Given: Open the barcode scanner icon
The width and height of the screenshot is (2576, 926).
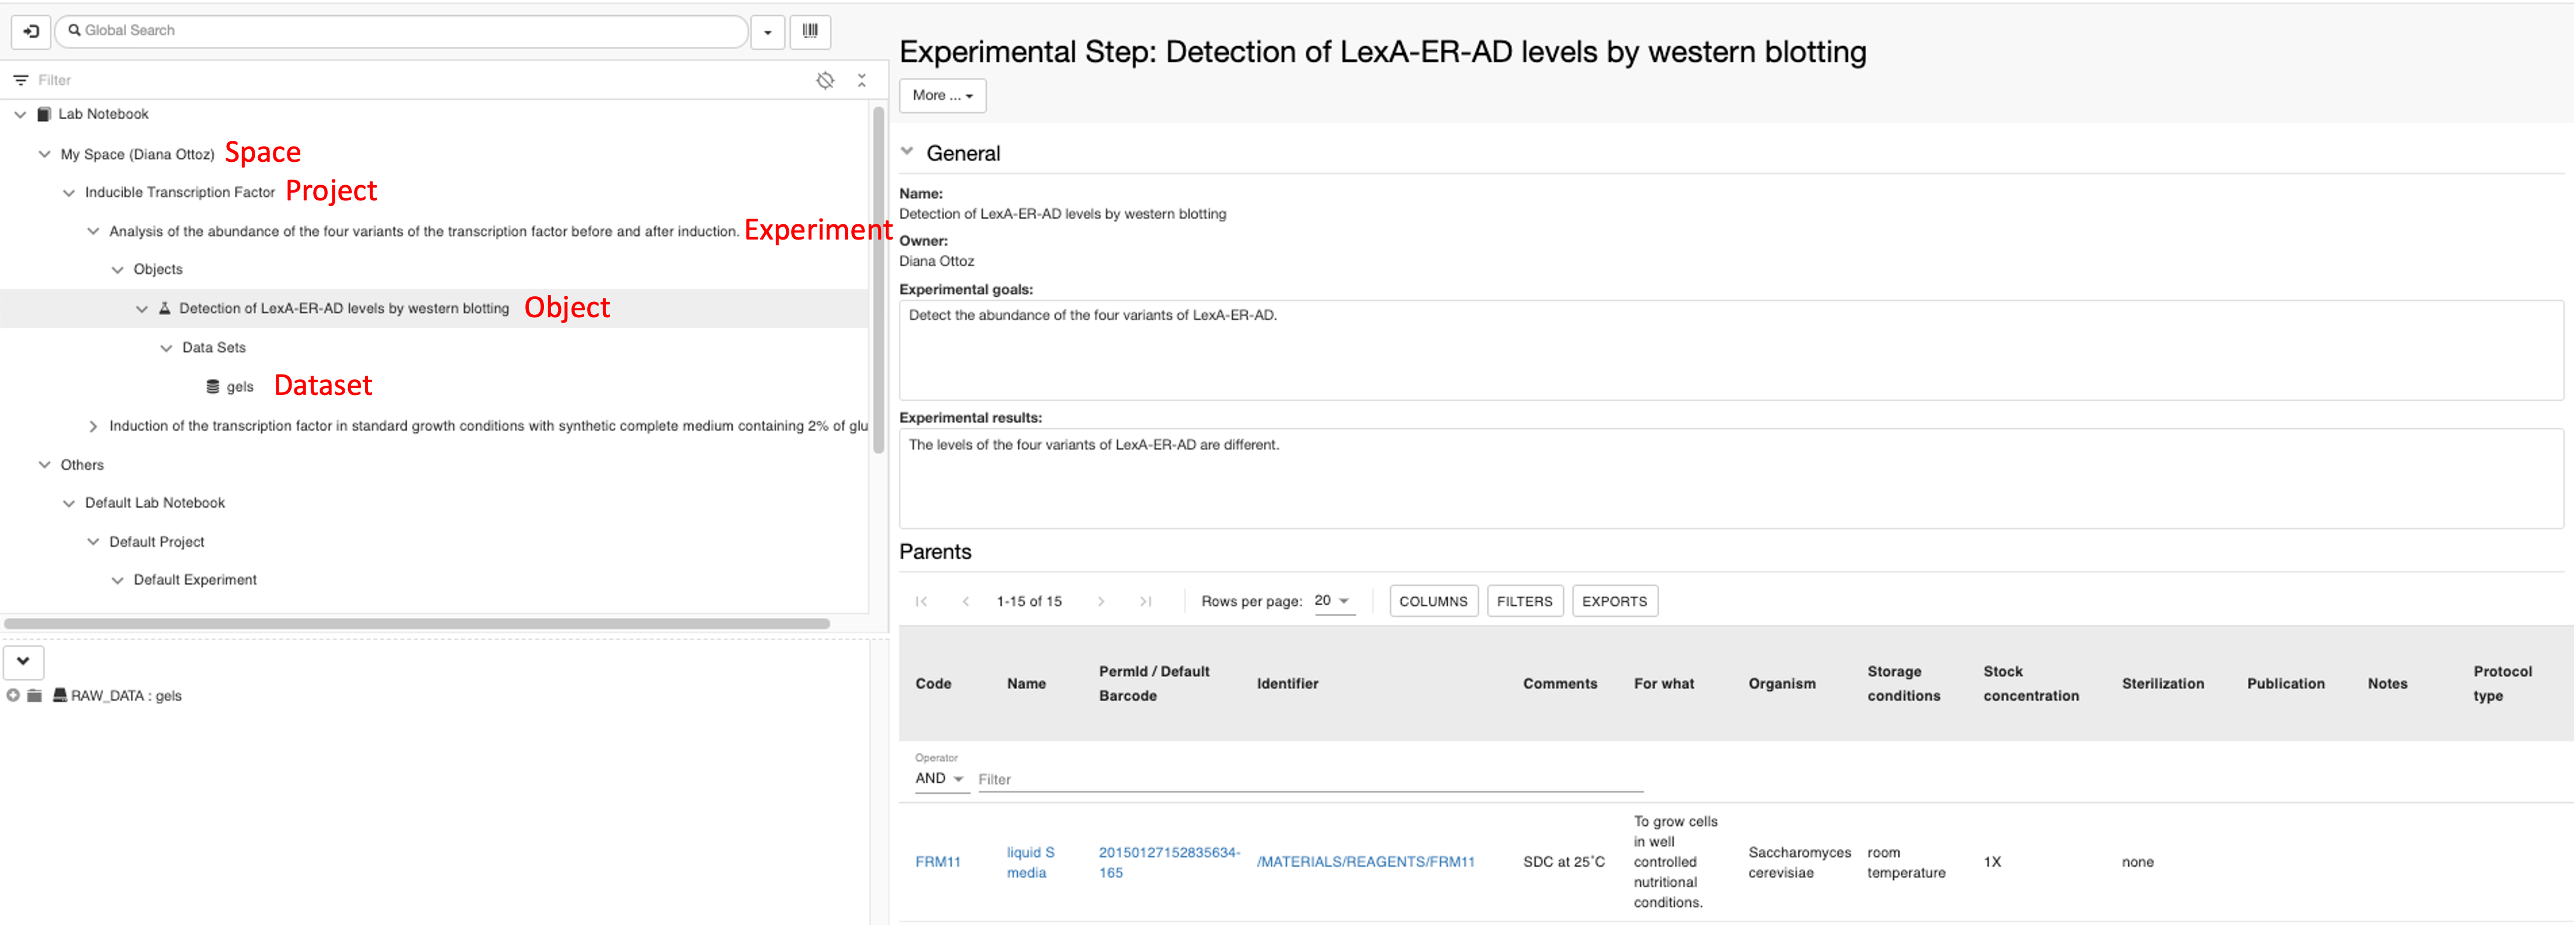Looking at the screenshot, I should (x=810, y=31).
